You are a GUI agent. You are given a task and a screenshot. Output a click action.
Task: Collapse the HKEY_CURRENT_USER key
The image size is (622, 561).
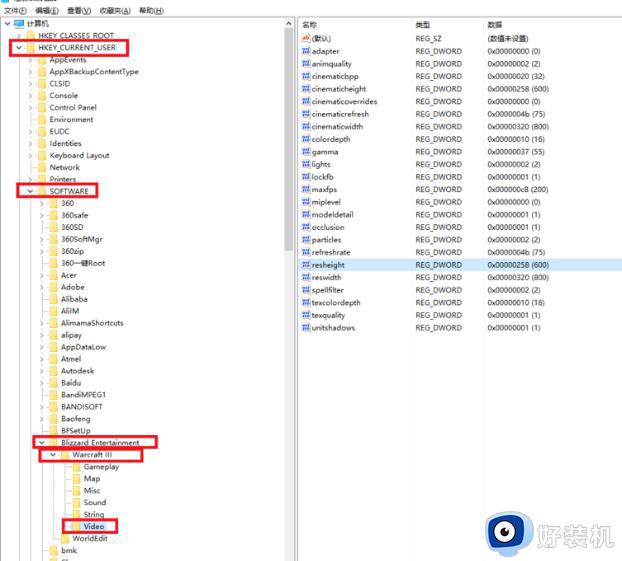click(x=19, y=48)
